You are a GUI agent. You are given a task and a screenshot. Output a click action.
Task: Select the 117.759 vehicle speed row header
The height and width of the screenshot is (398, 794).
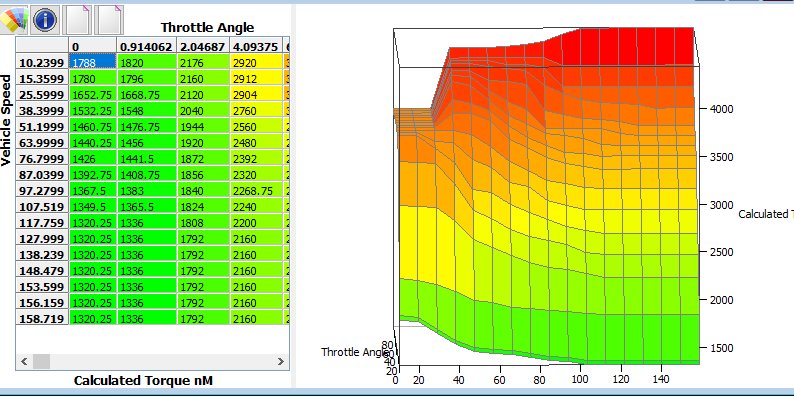click(42, 223)
